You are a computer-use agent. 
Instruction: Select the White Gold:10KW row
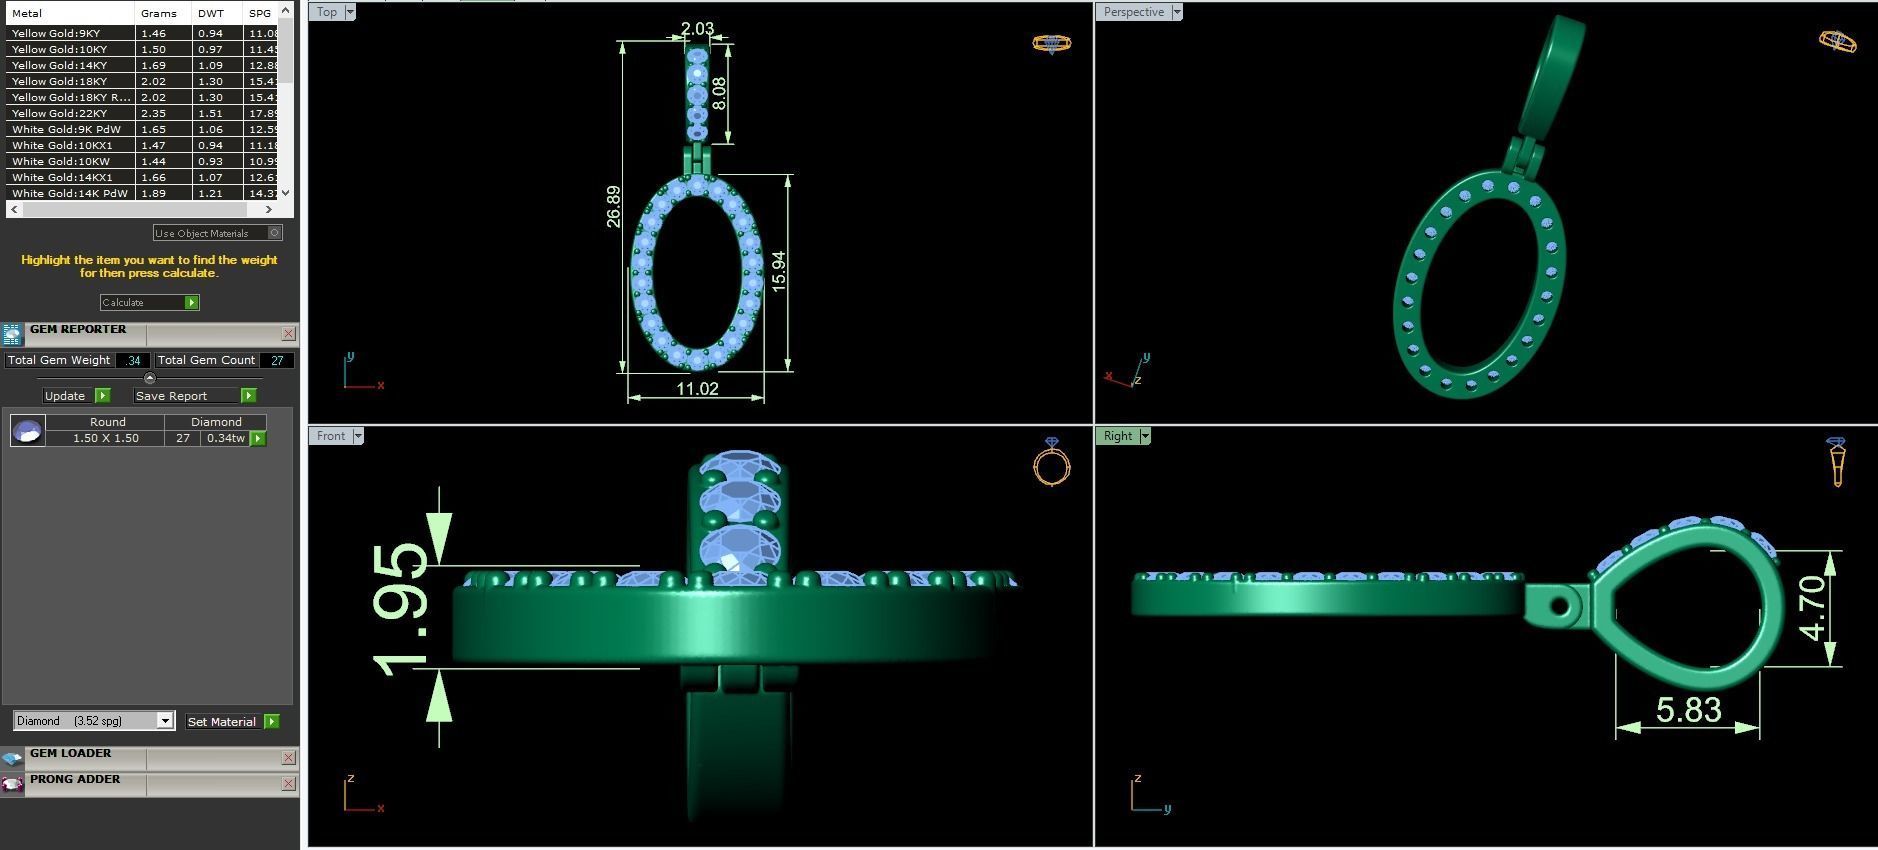point(142,161)
